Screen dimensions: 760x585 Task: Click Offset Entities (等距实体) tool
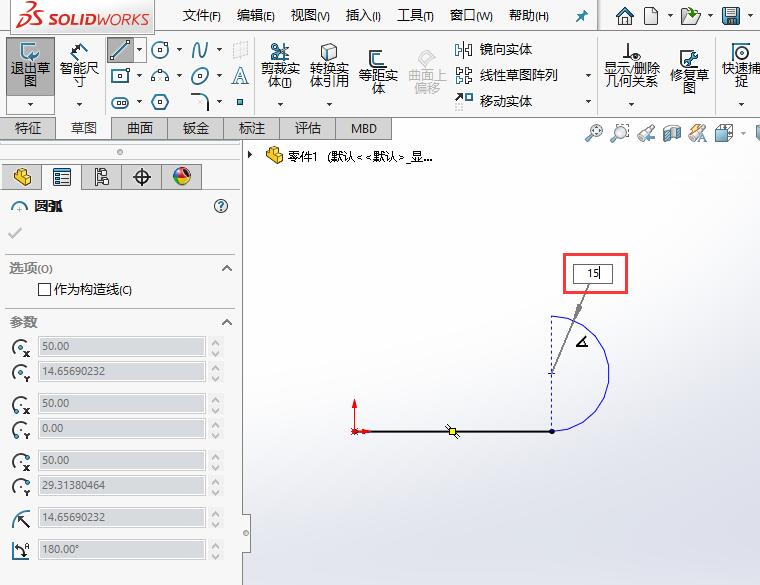tap(378, 72)
